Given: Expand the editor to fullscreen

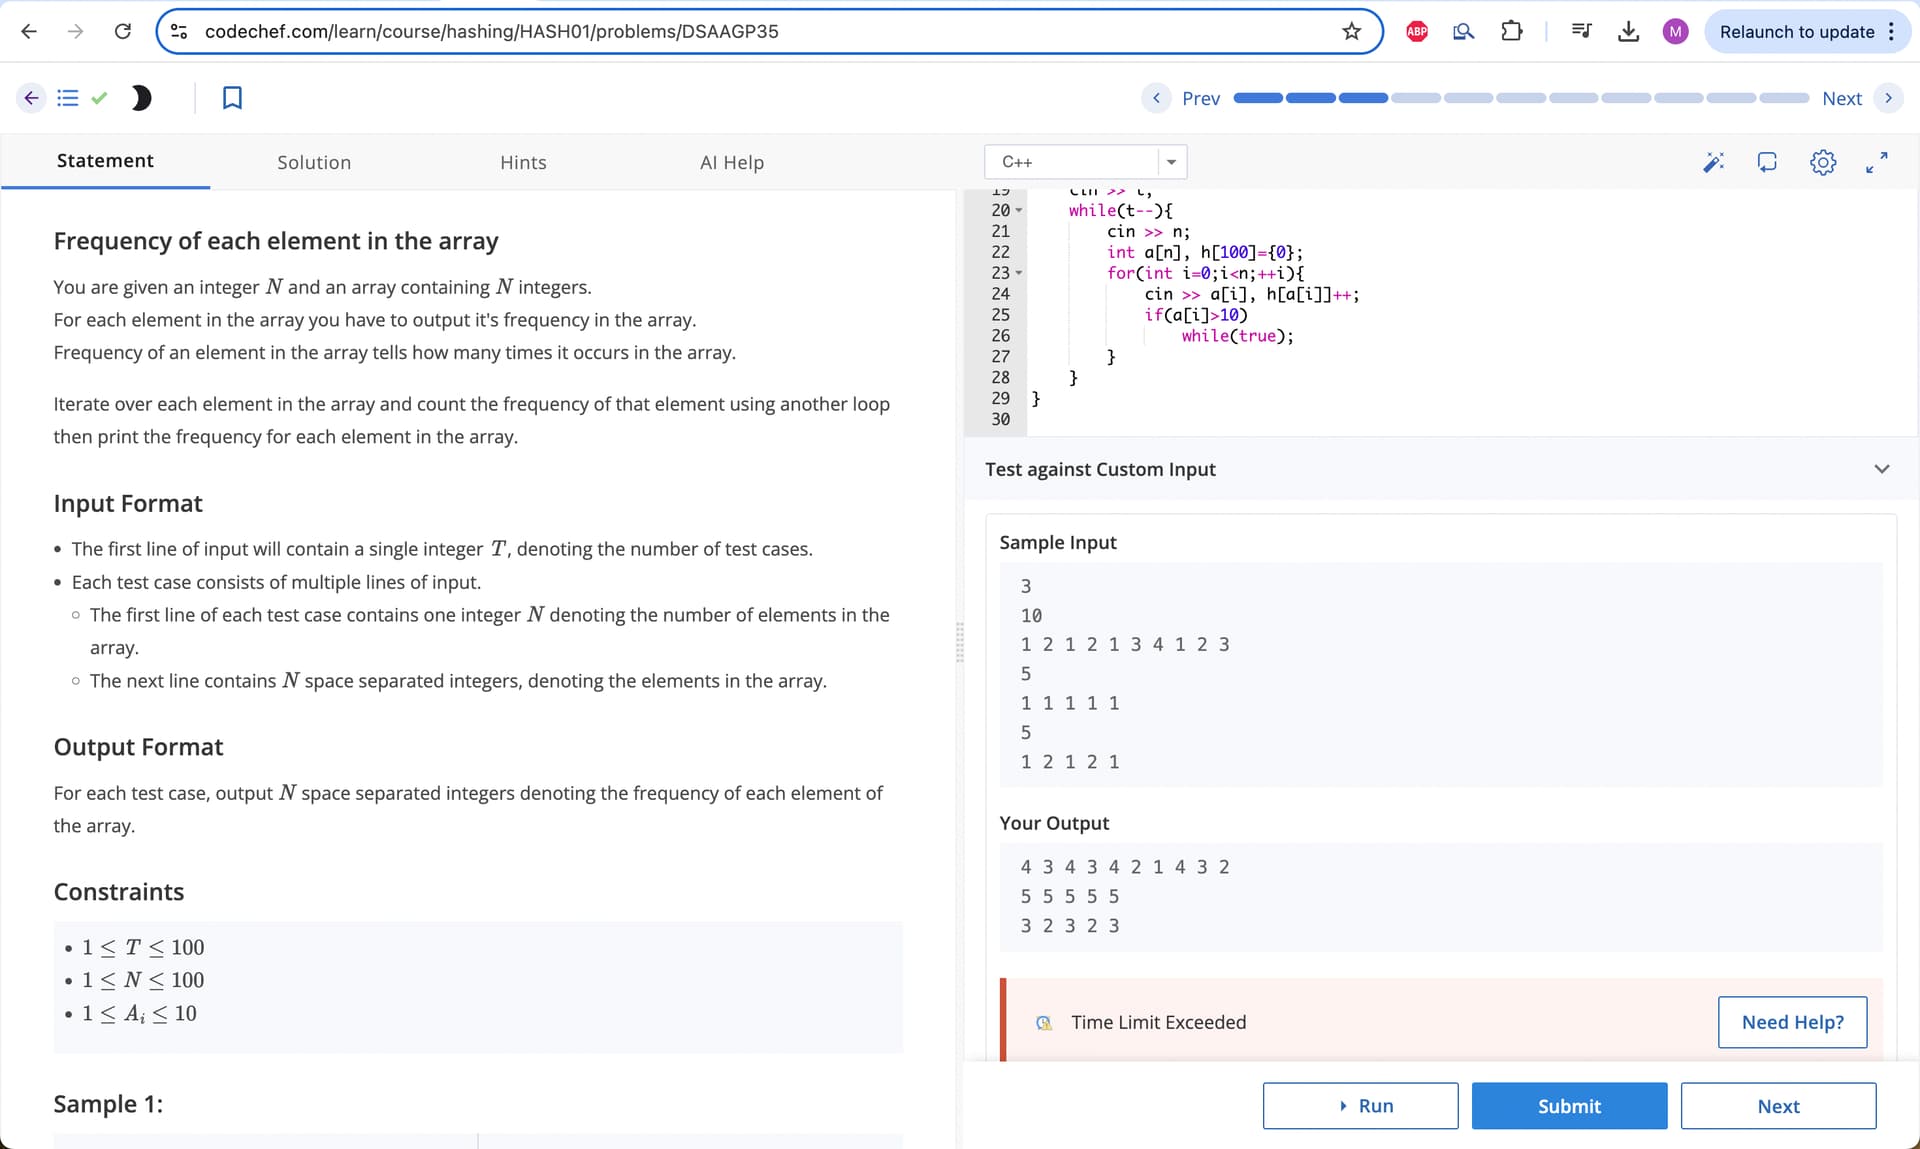Looking at the screenshot, I should click(1877, 162).
